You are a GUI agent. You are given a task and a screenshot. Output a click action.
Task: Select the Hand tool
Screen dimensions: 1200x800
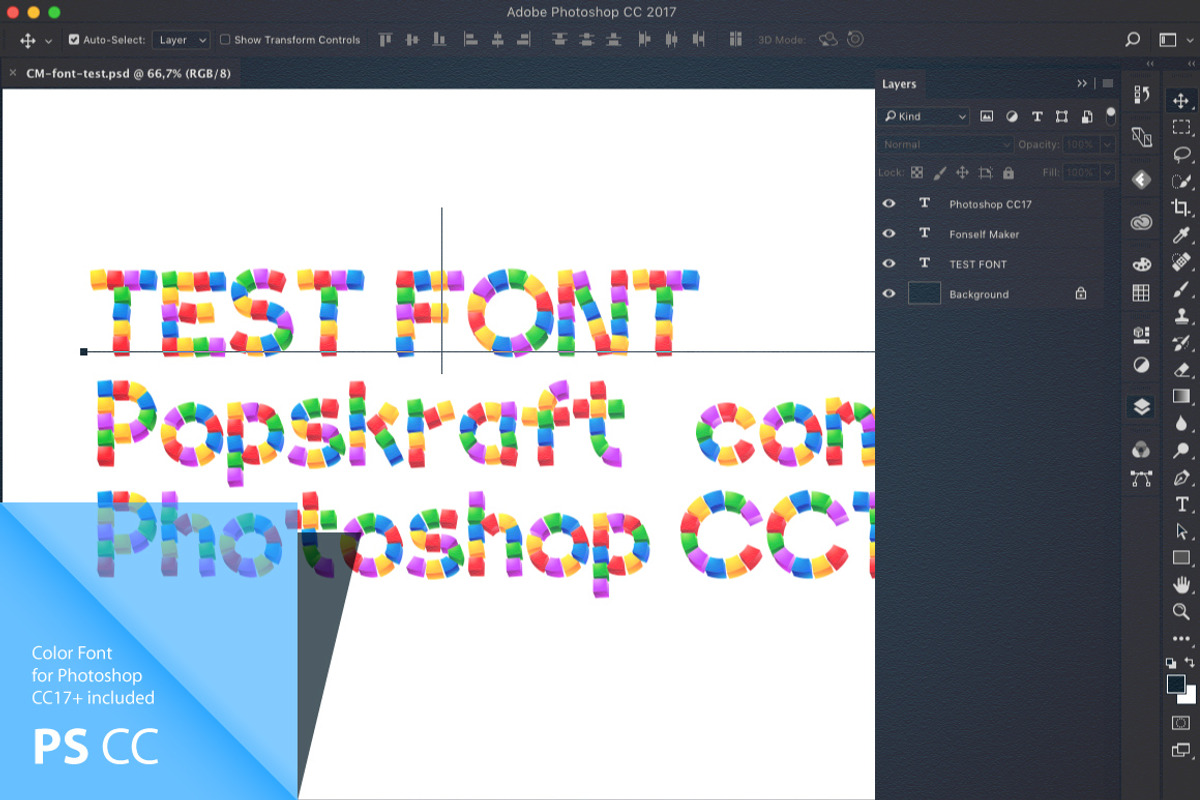click(1181, 584)
